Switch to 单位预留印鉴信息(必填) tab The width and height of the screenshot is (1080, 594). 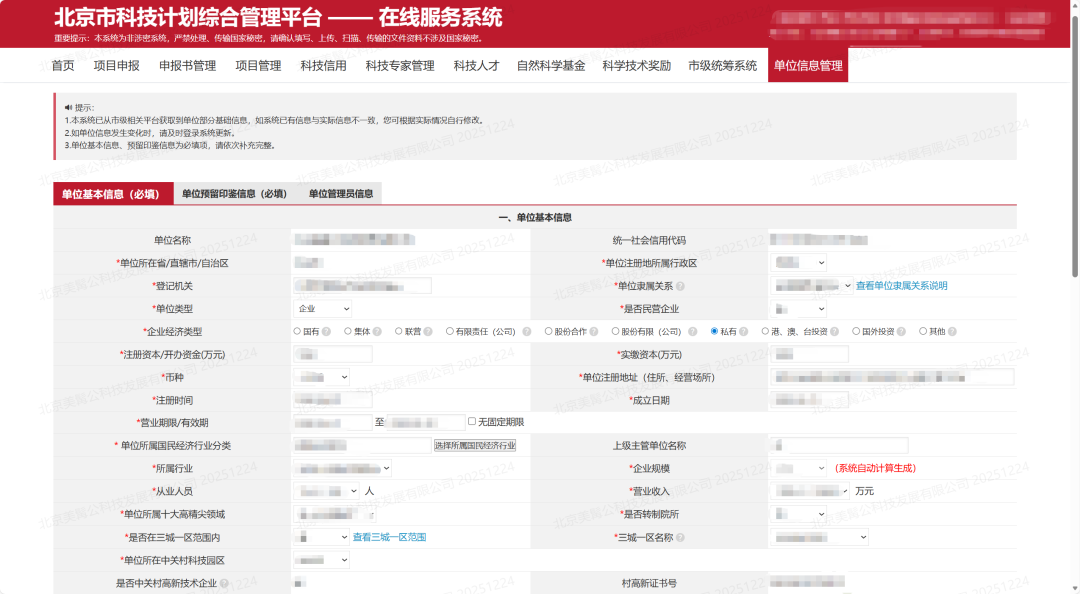pyautogui.click(x=234, y=194)
